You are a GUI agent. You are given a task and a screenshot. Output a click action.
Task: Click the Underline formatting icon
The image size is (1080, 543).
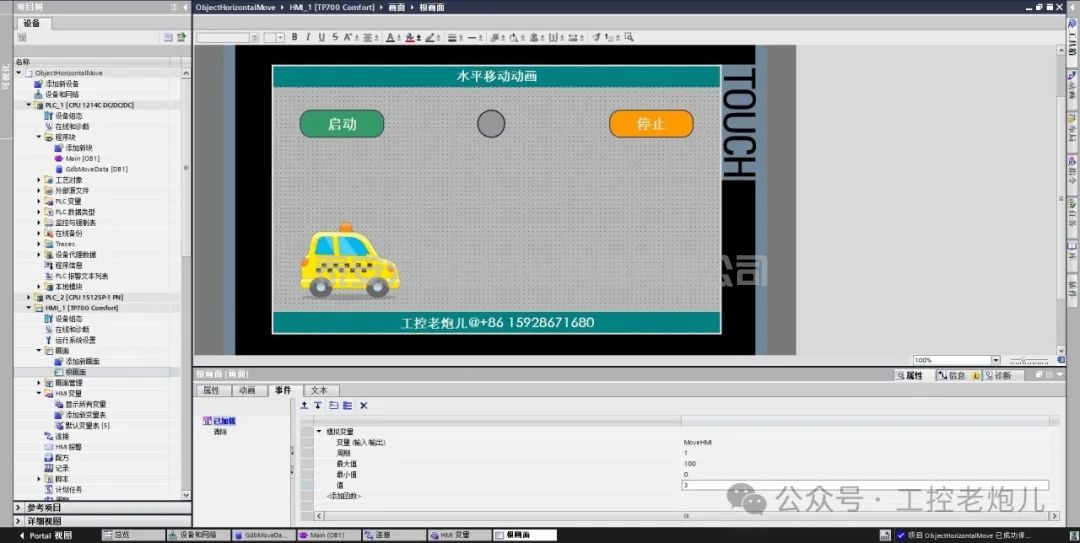(321, 38)
